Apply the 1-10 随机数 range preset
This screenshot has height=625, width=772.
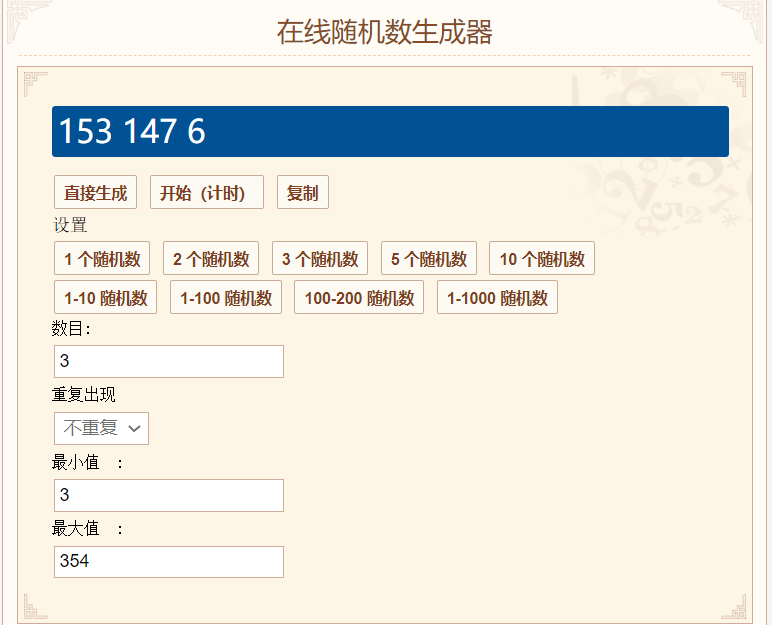[105, 298]
